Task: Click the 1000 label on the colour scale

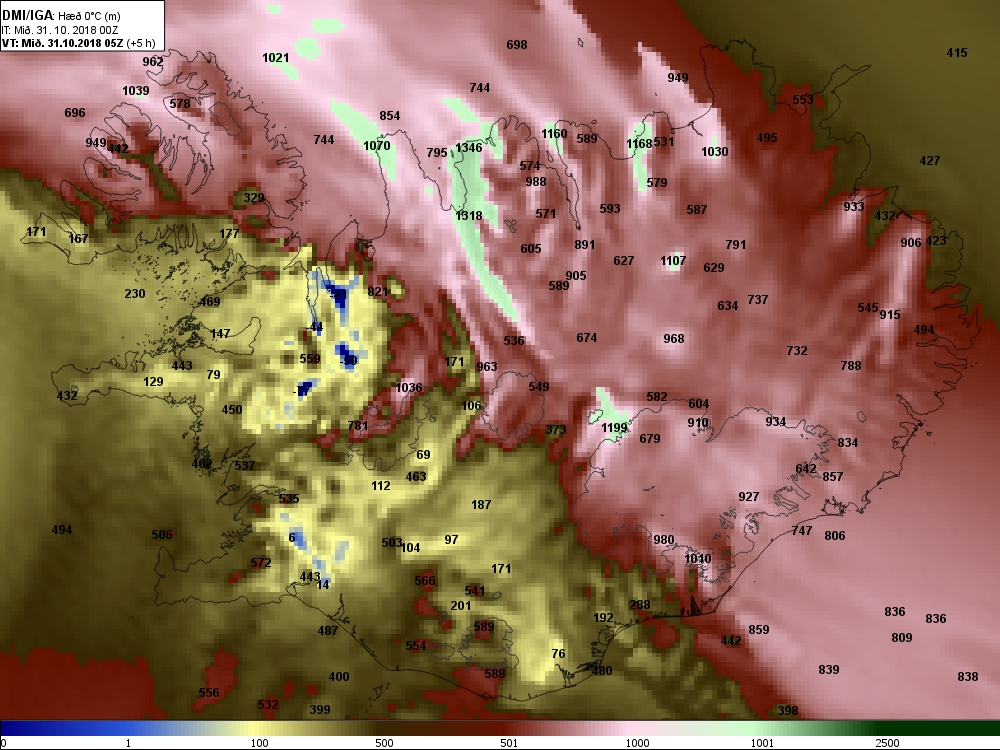Action: [637, 743]
